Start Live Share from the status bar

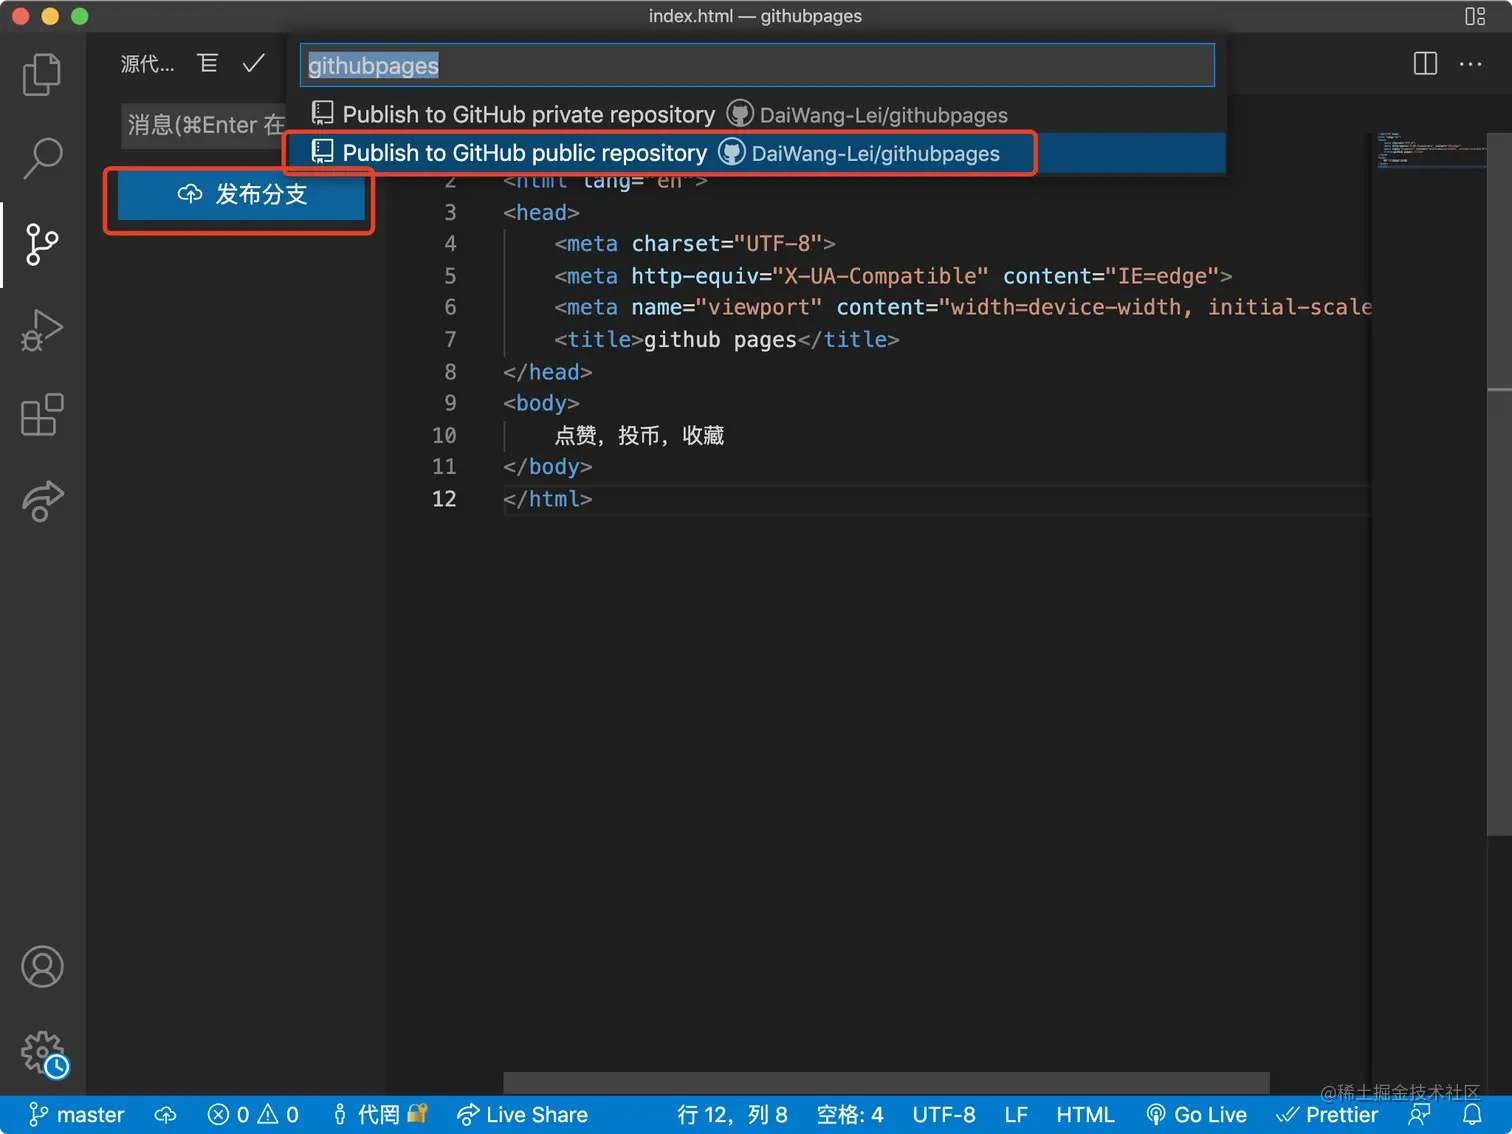(x=522, y=1115)
